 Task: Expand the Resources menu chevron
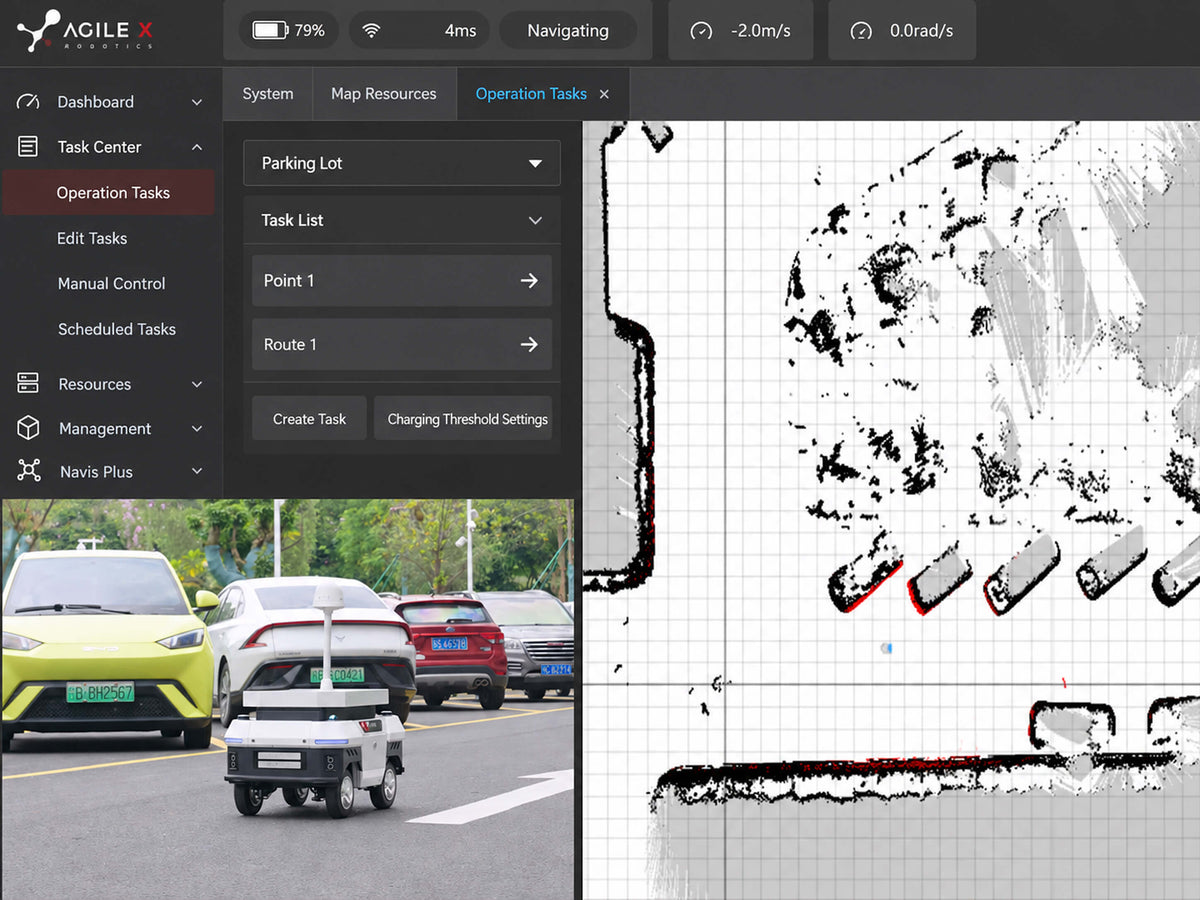click(197, 384)
